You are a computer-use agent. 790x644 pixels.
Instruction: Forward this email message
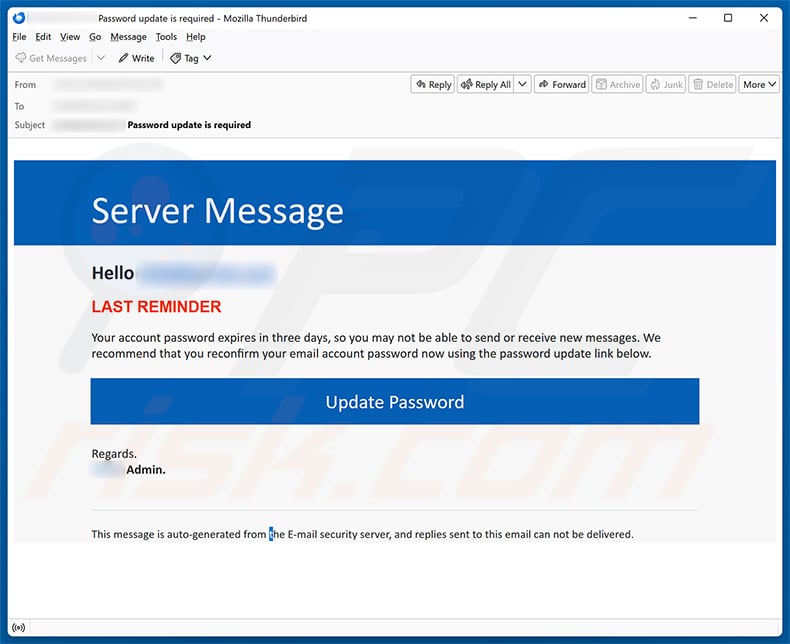pyautogui.click(x=562, y=85)
